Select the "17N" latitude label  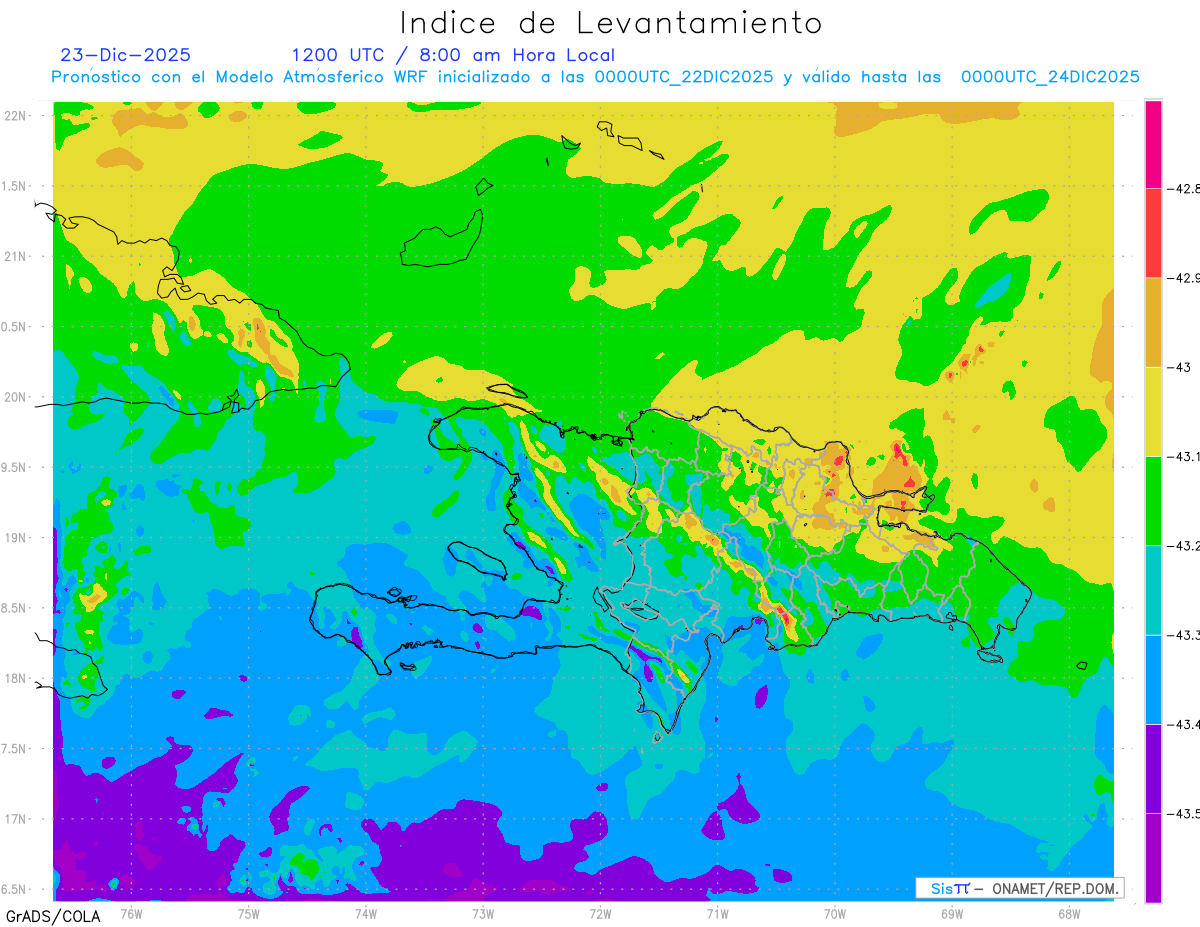click(17, 819)
